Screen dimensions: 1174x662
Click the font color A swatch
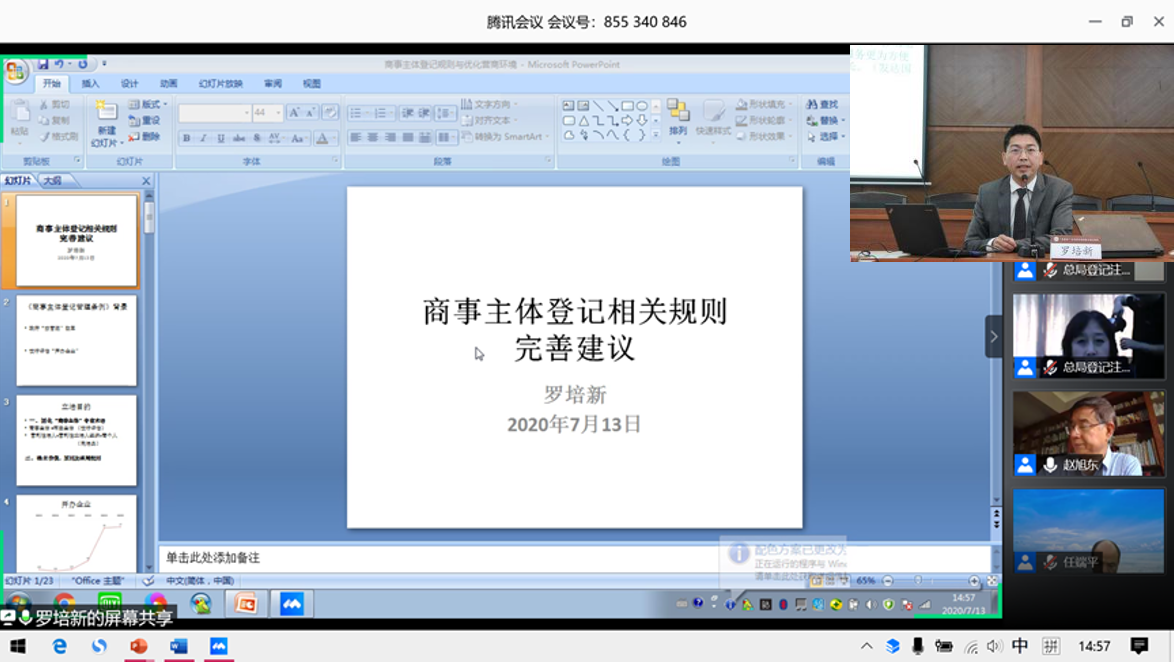point(322,138)
